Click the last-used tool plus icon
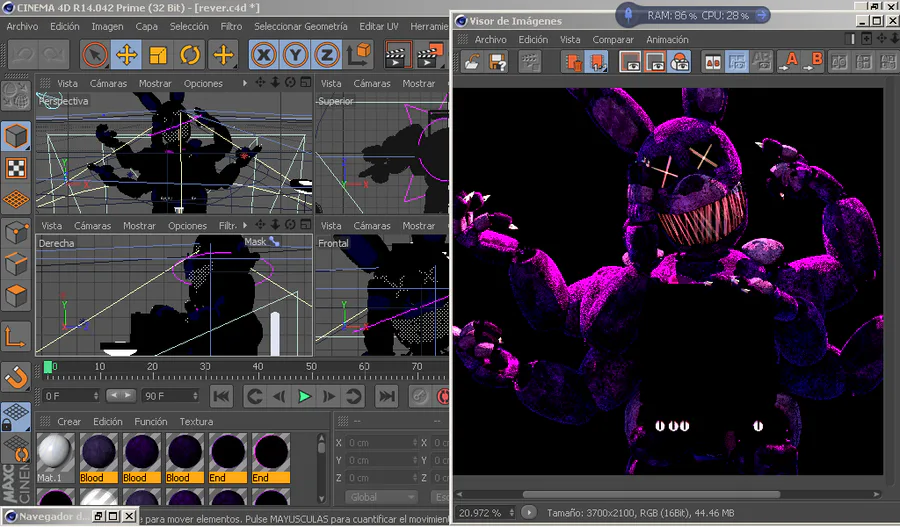This screenshot has height=527, width=900. point(223,55)
